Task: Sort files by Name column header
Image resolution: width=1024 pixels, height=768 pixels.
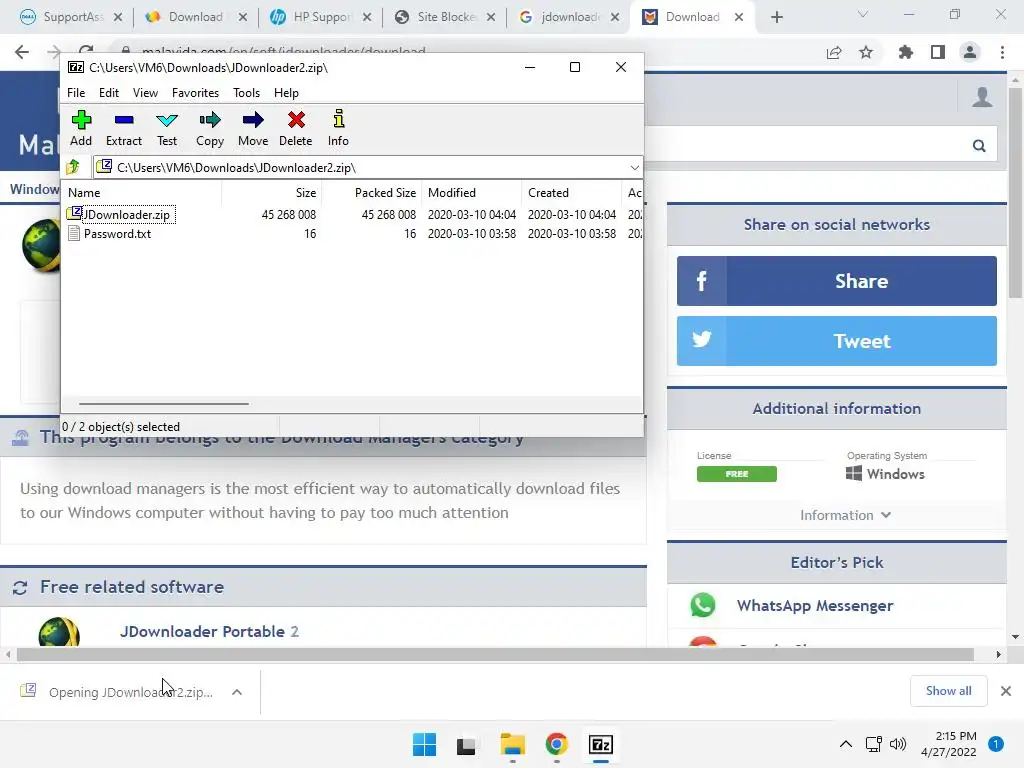Action: 142,193
